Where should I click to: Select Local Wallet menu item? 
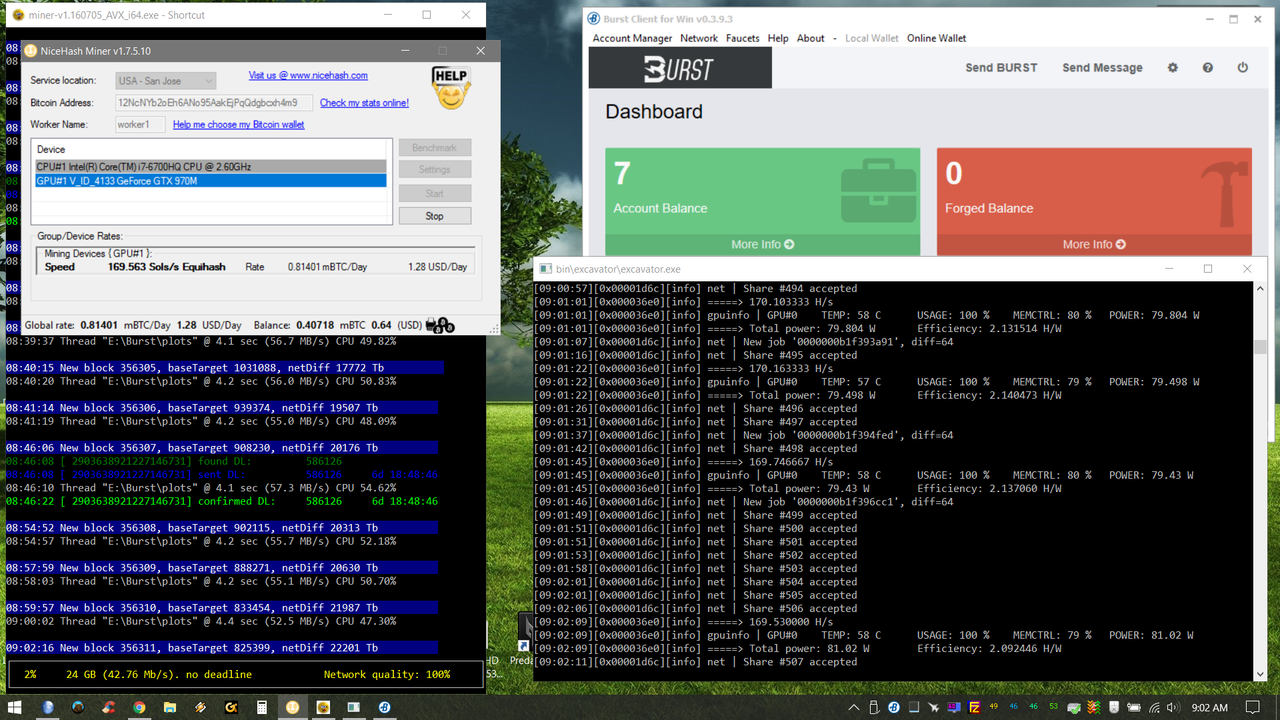click(872, 38)
